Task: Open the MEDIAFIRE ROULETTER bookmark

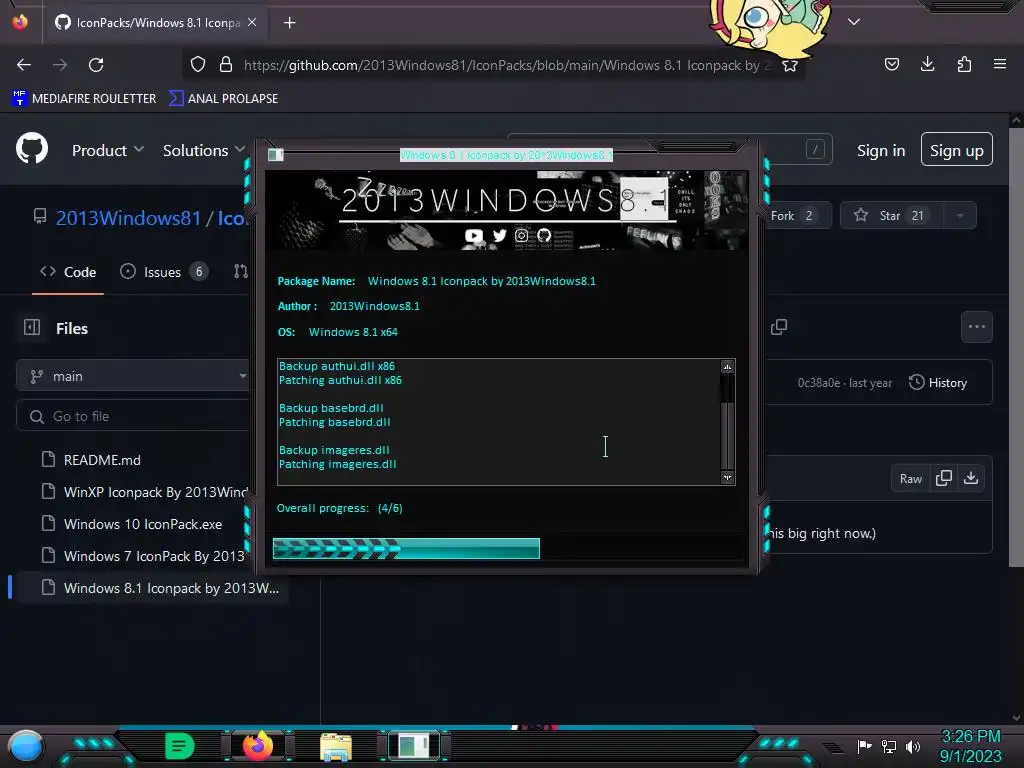Action: click(x=84, y=99)
